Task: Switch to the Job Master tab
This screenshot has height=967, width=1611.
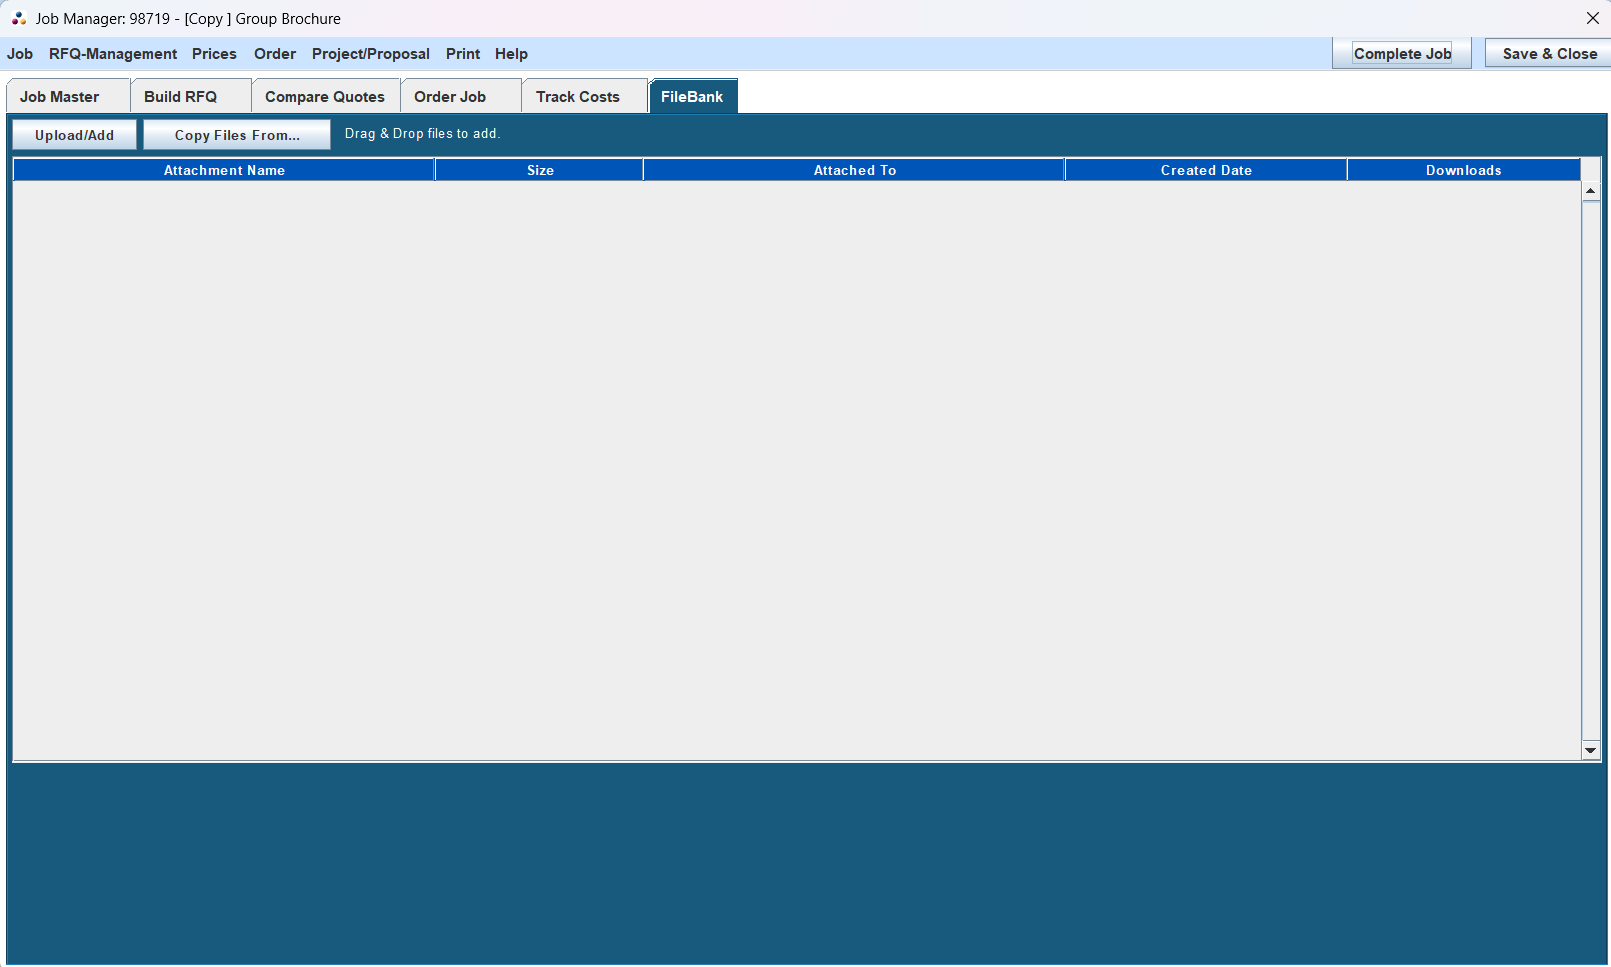Action: (60, 96)
